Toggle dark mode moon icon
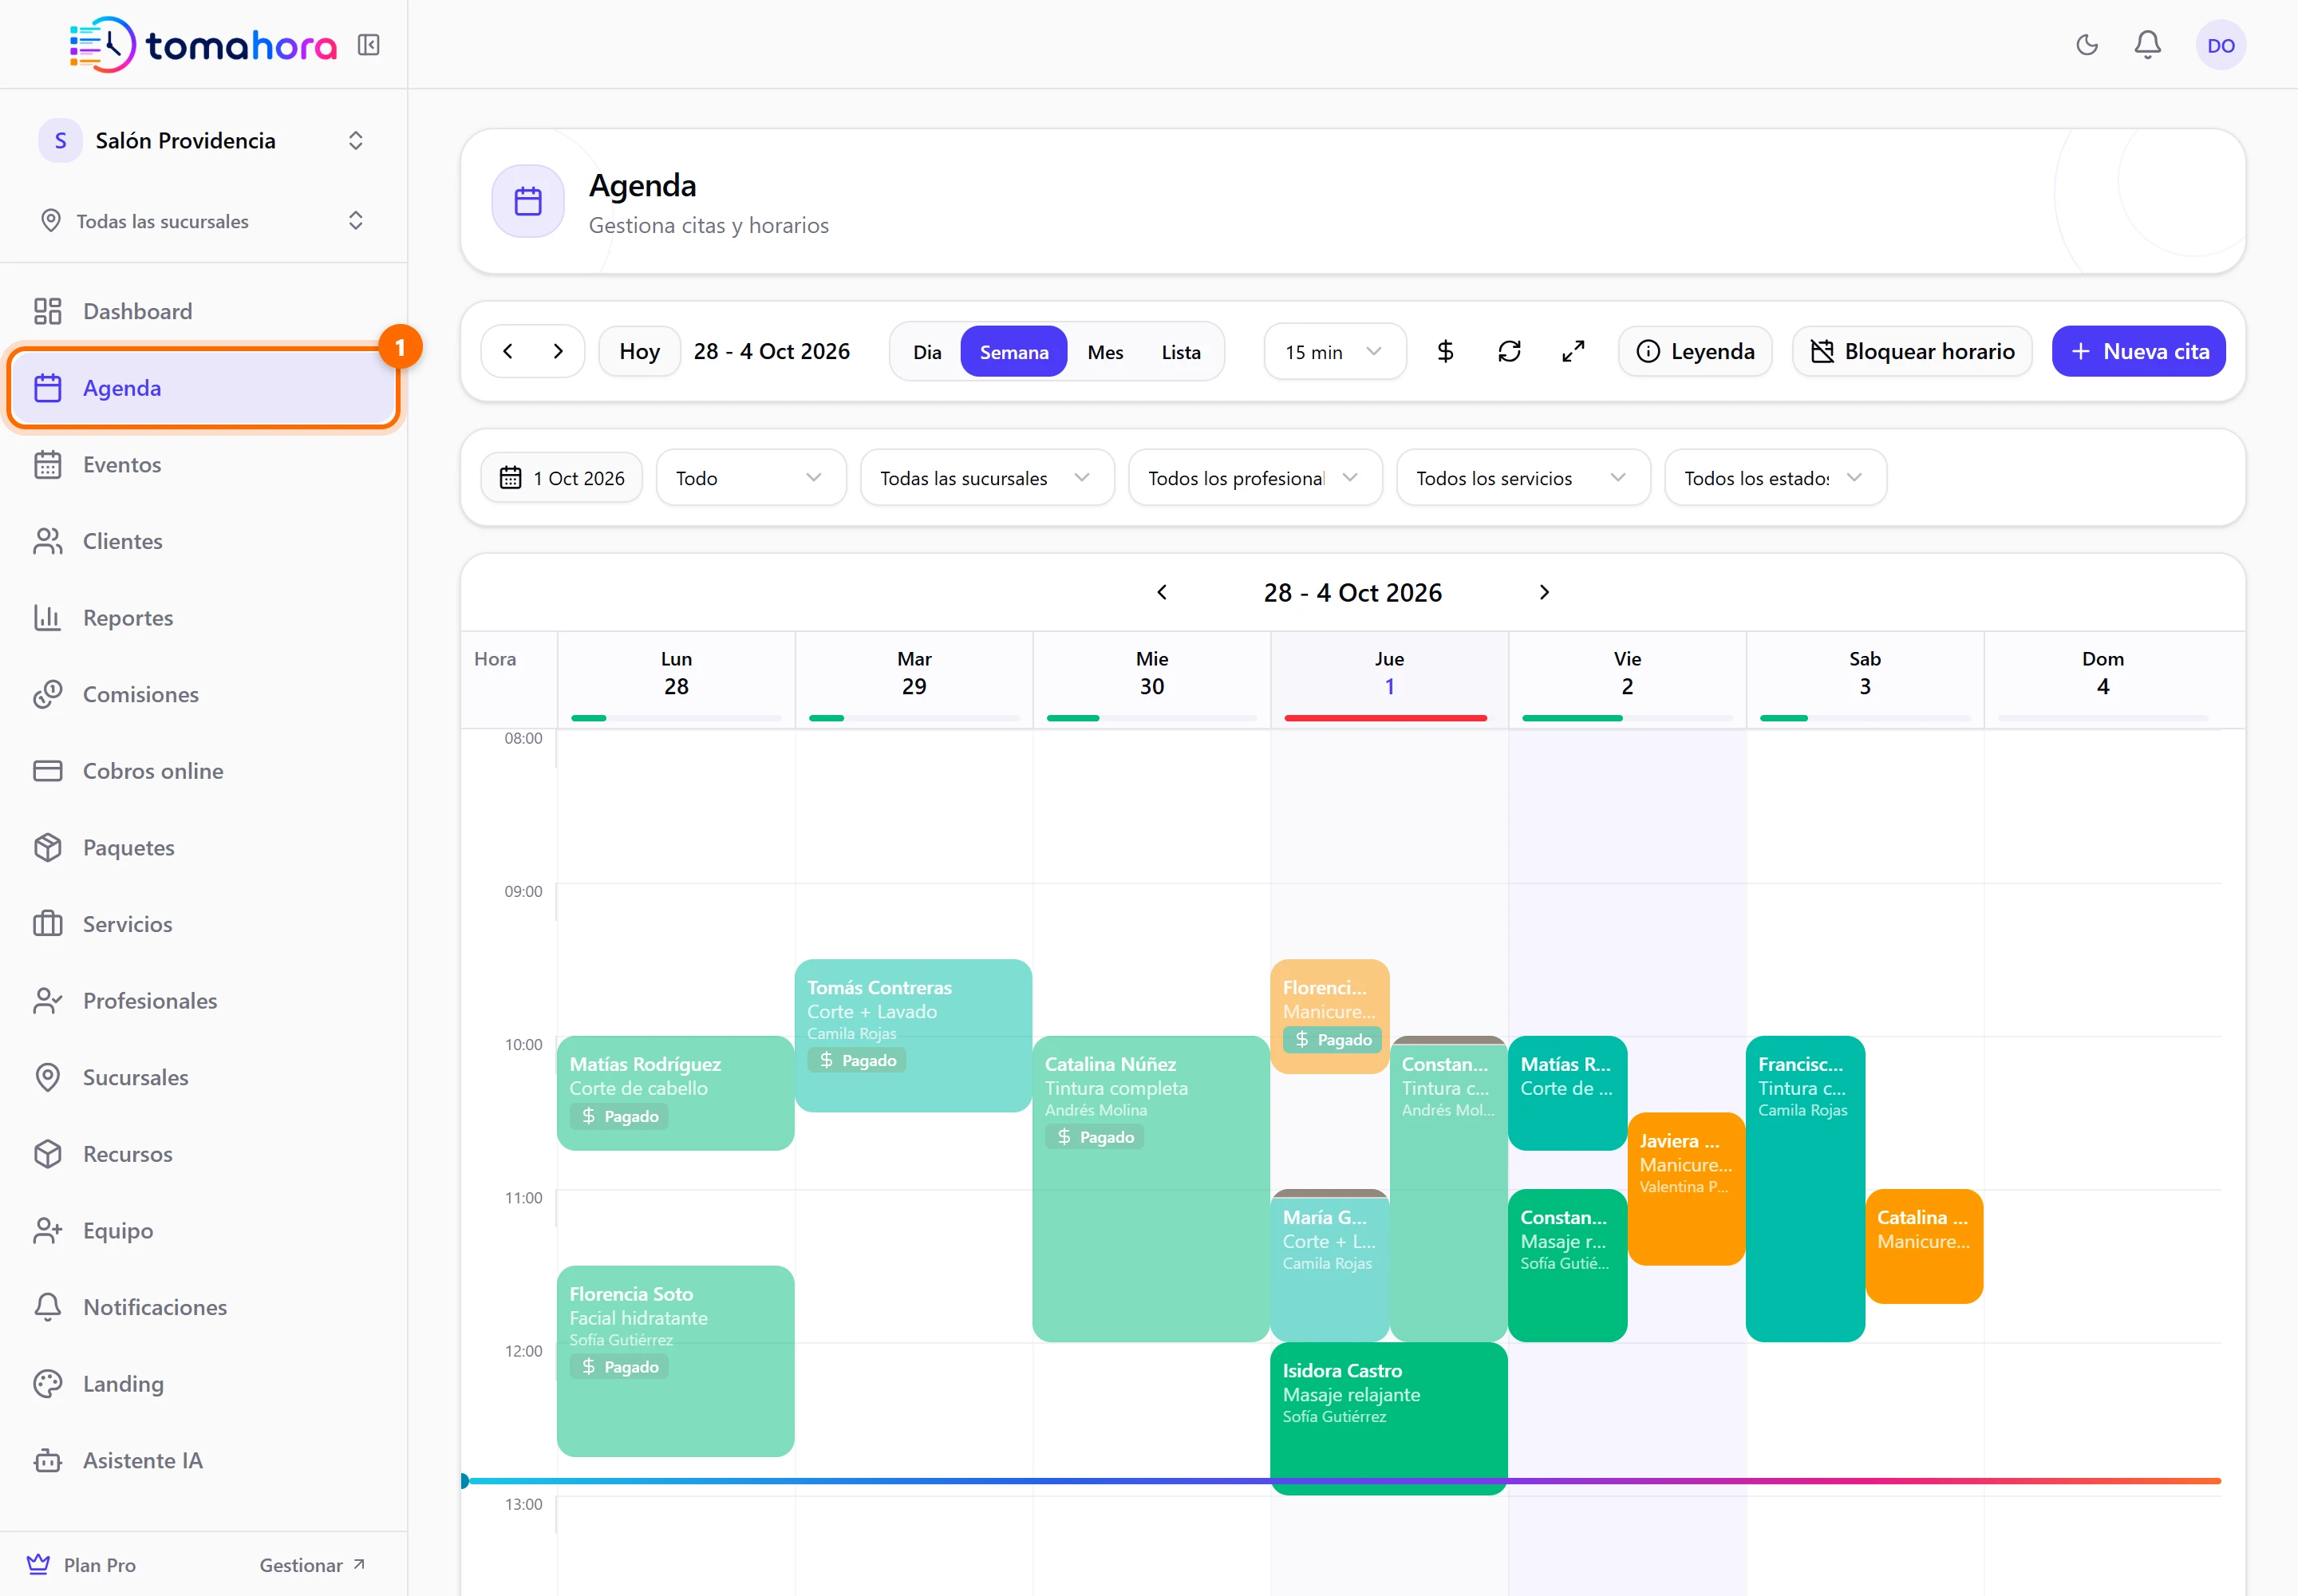This screenshot has height=1596, width=2298. point(2087,45)
